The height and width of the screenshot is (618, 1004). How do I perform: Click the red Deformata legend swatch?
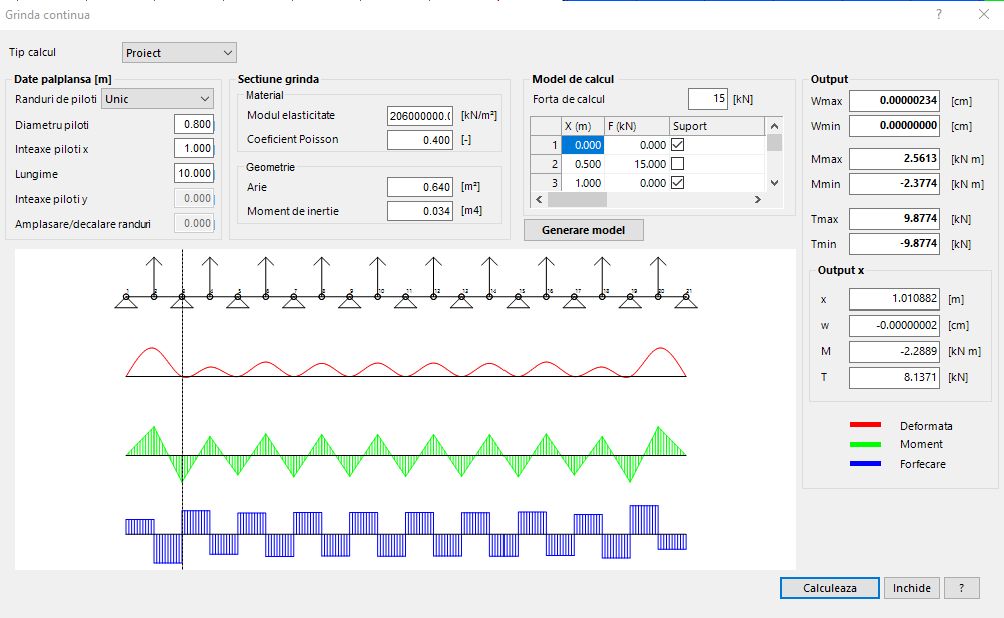click(864, 425)
